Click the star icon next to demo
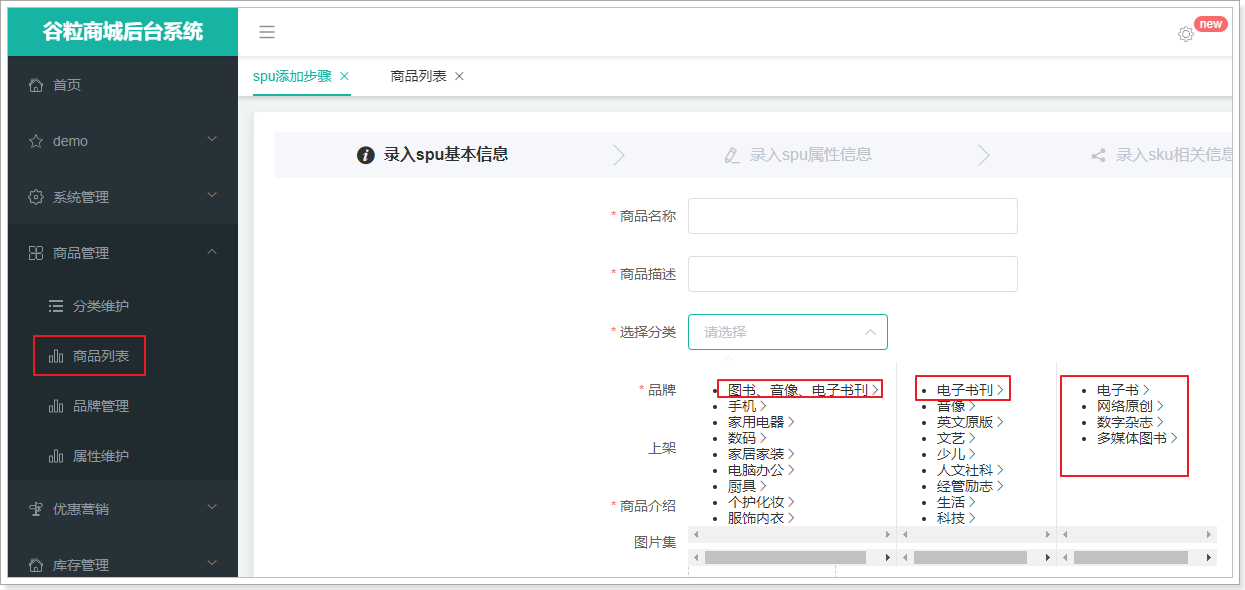 tap(36, 141)
